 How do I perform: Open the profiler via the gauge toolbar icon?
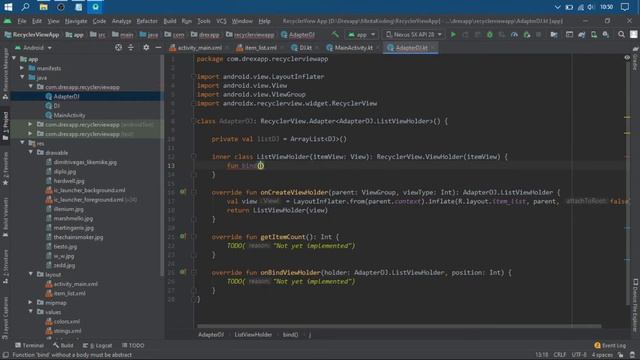tap(514, 35)
